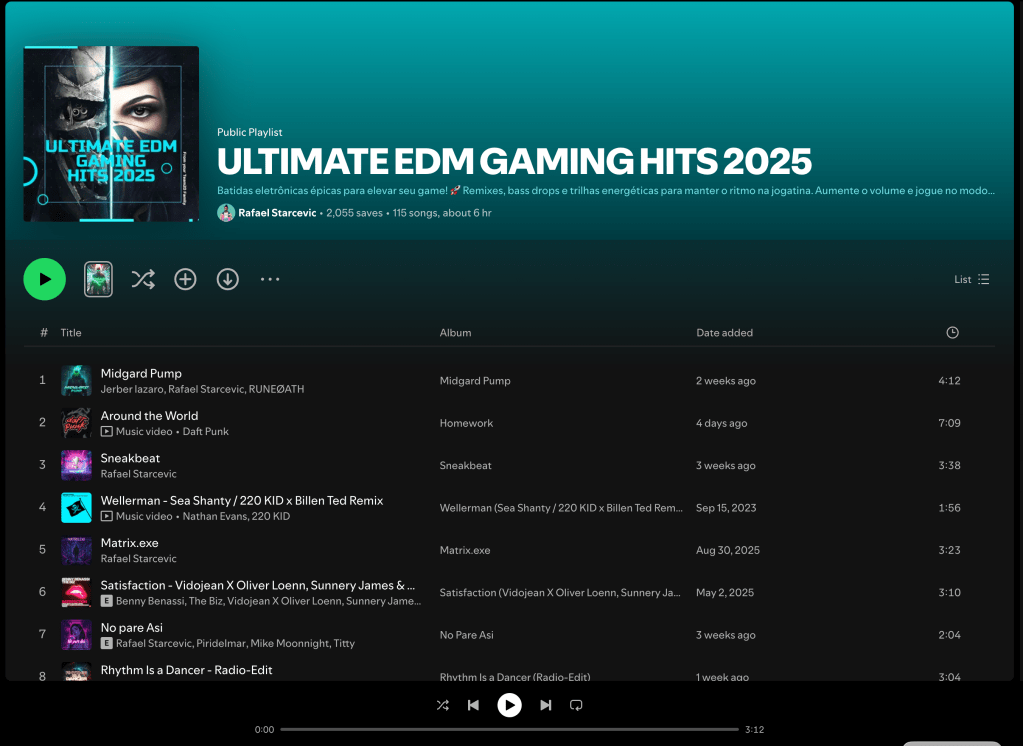Open the Mike Moonnight artist link
The width and height of the screenshot is (1023, 746).
(289, 644)
